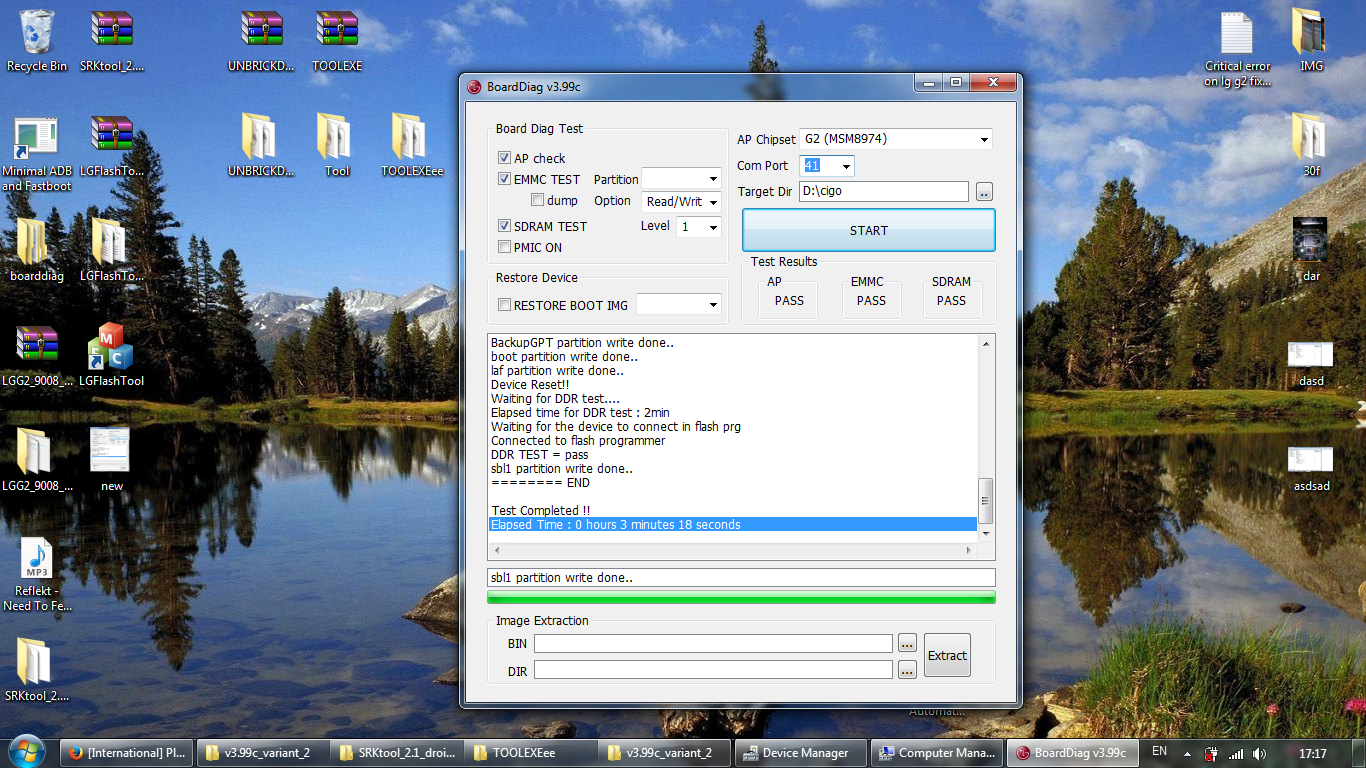Click the Extract button

tap(947, 656)
